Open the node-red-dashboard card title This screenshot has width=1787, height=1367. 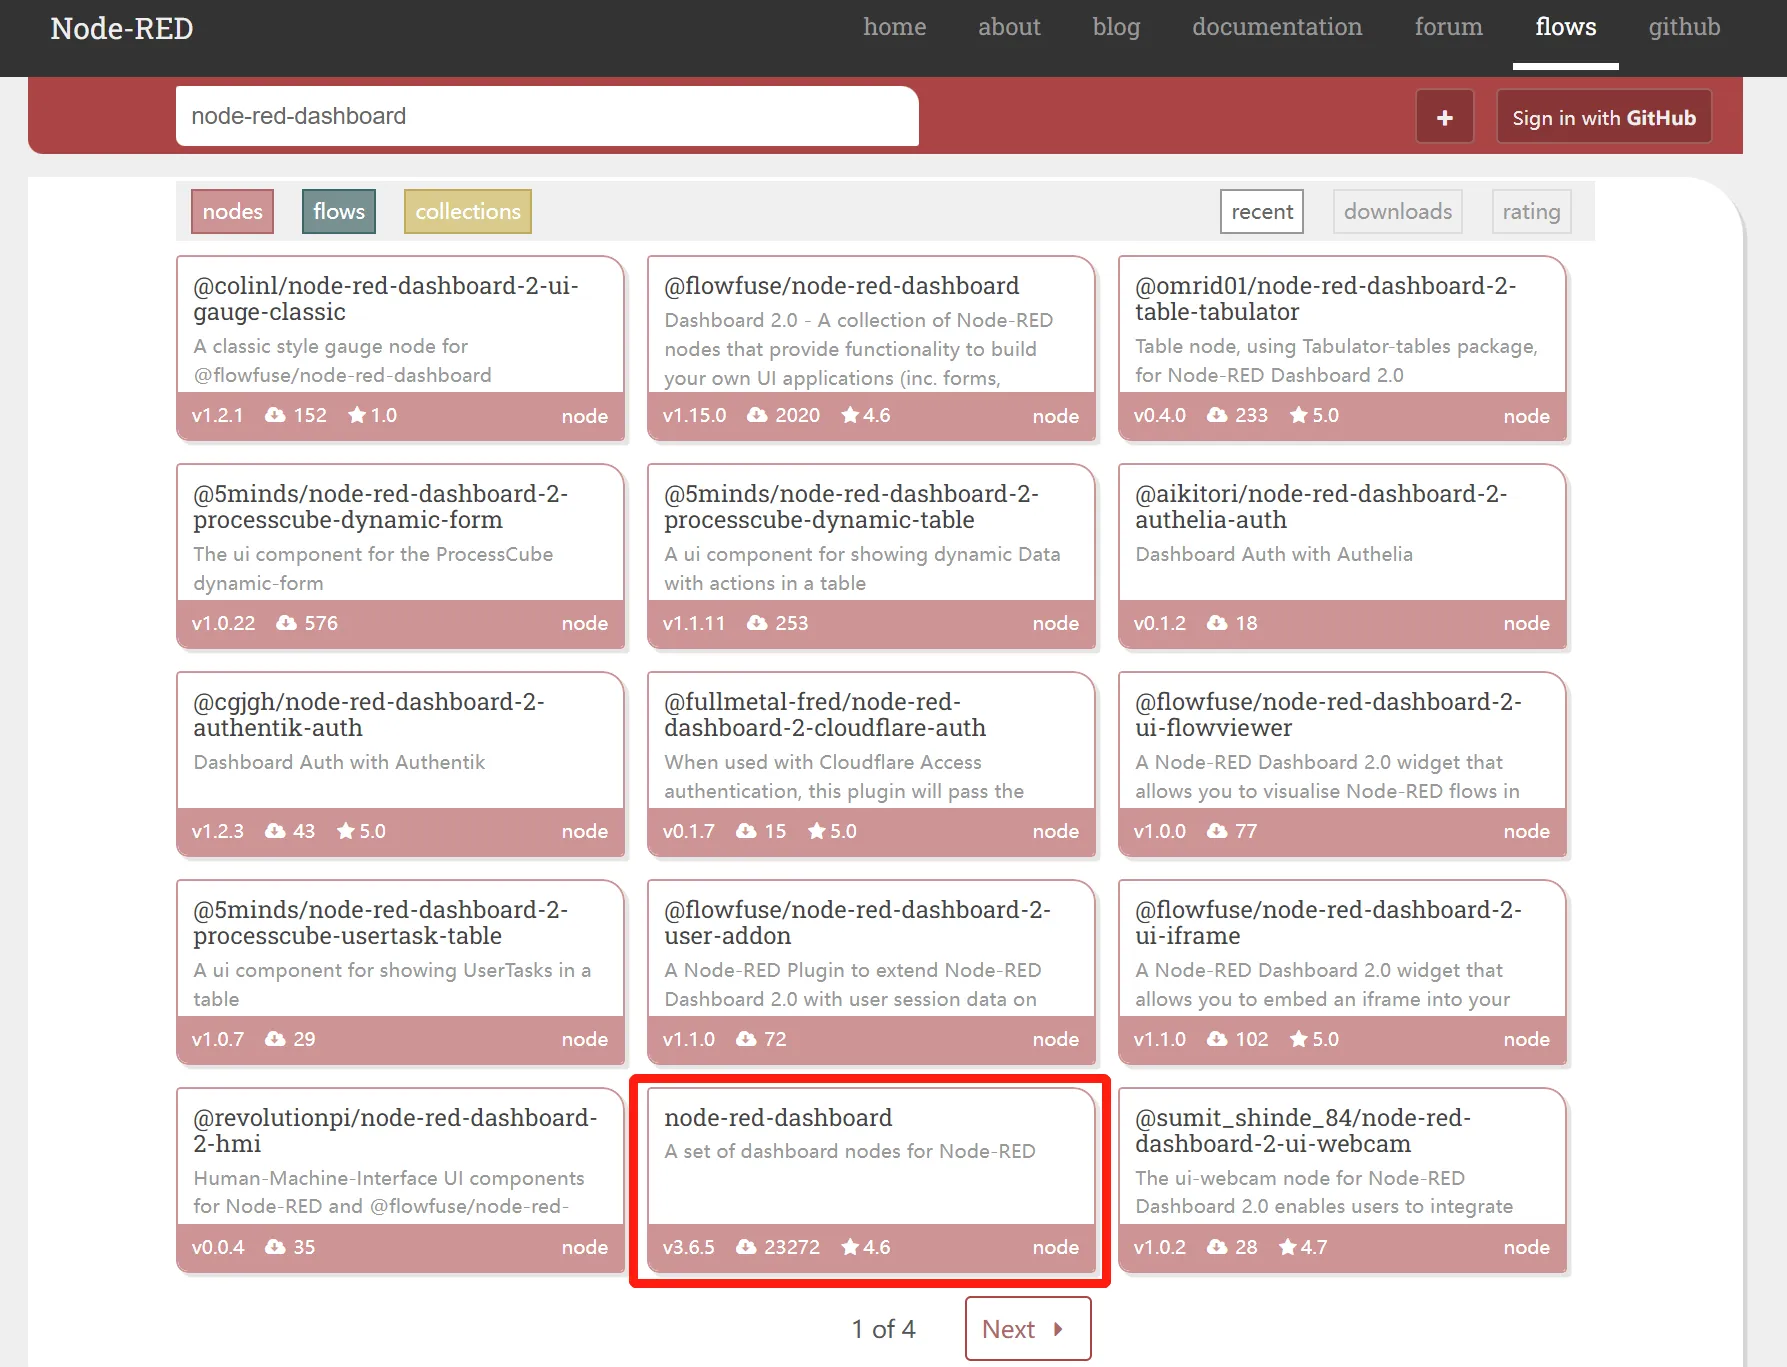[778, 1118]
